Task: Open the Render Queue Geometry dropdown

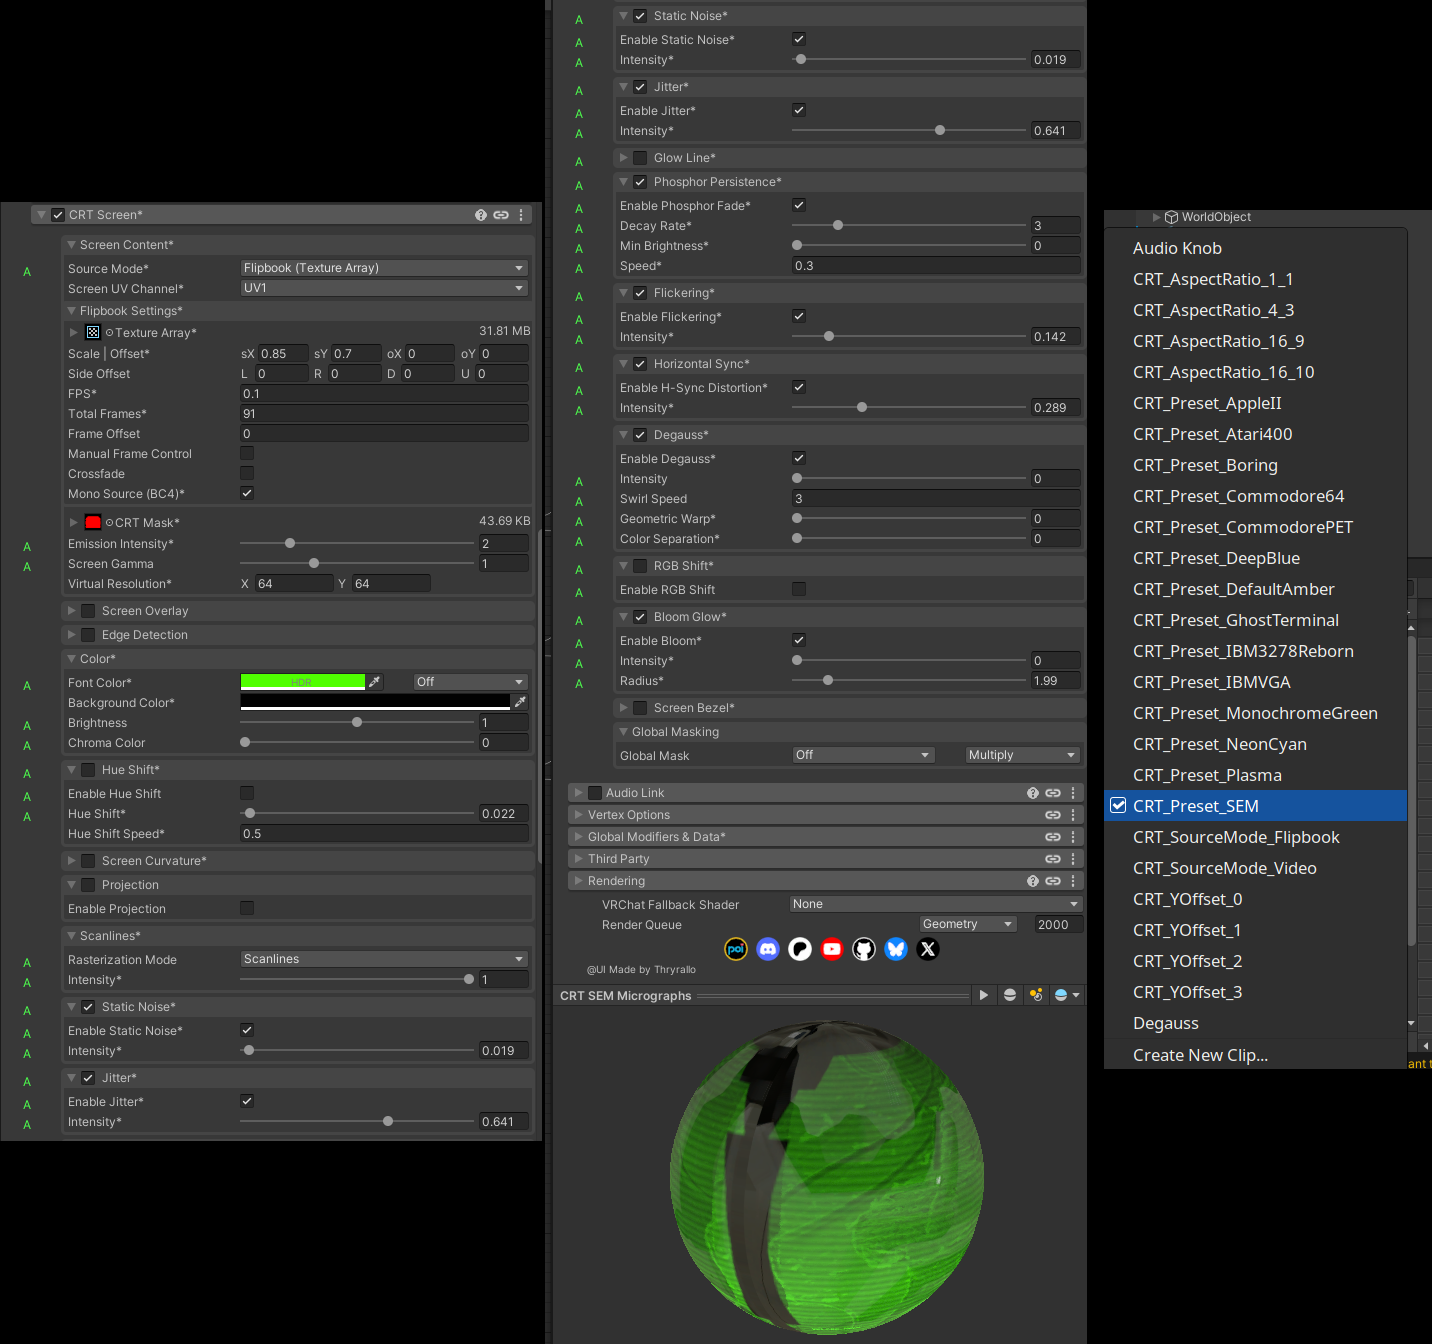Action: pyautogui.click(x=967, y=924)
